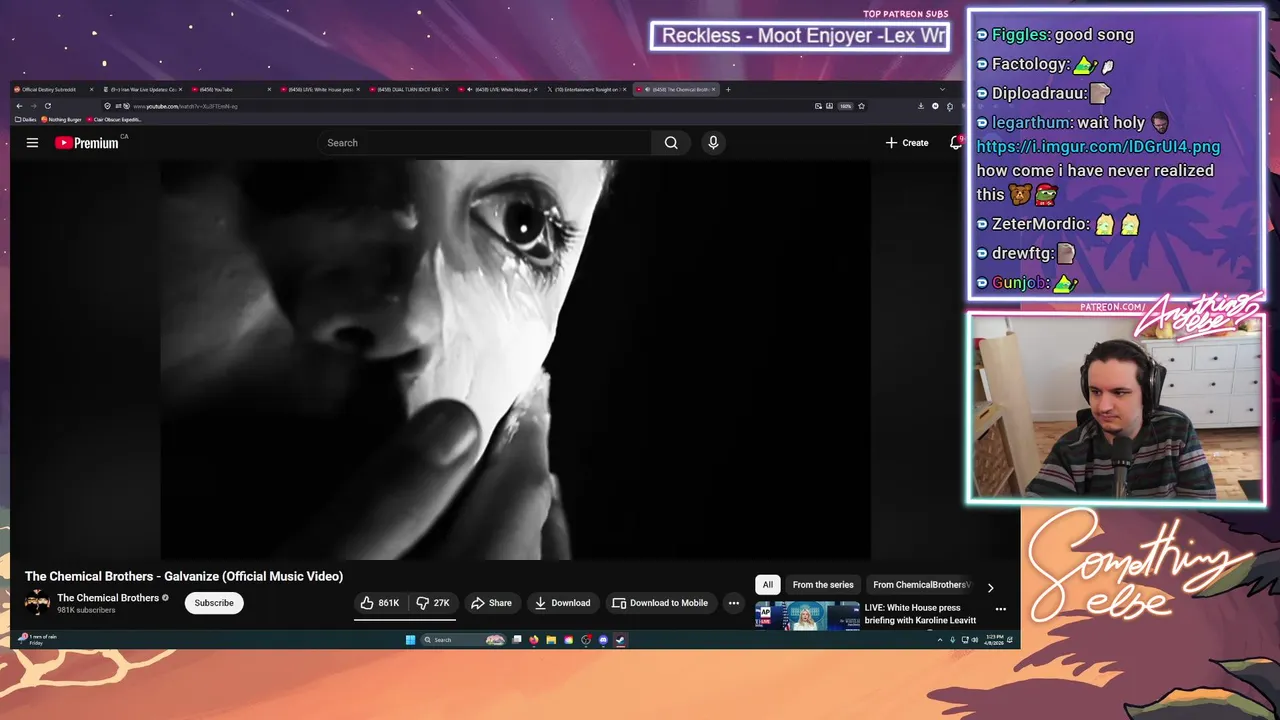Click the YouTube search input field
Screen dimensions: 1280x720
pyautogui.click(x=485, y=143)
